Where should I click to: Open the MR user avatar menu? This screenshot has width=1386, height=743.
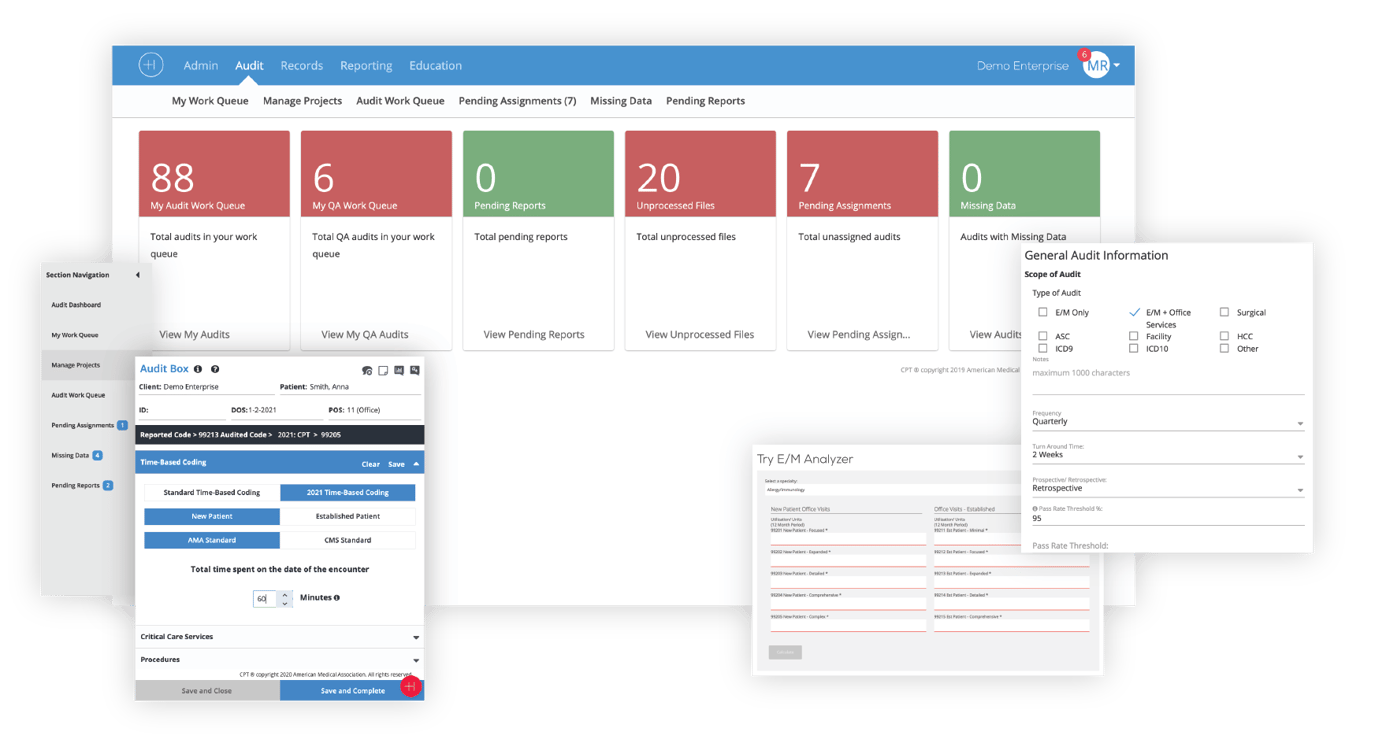[1097, 66]
